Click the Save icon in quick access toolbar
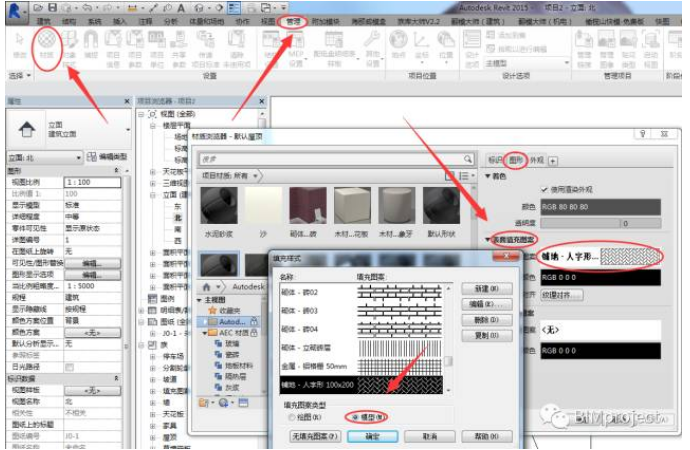The width and height of the screenshot is (690, 450). point(52,8)
